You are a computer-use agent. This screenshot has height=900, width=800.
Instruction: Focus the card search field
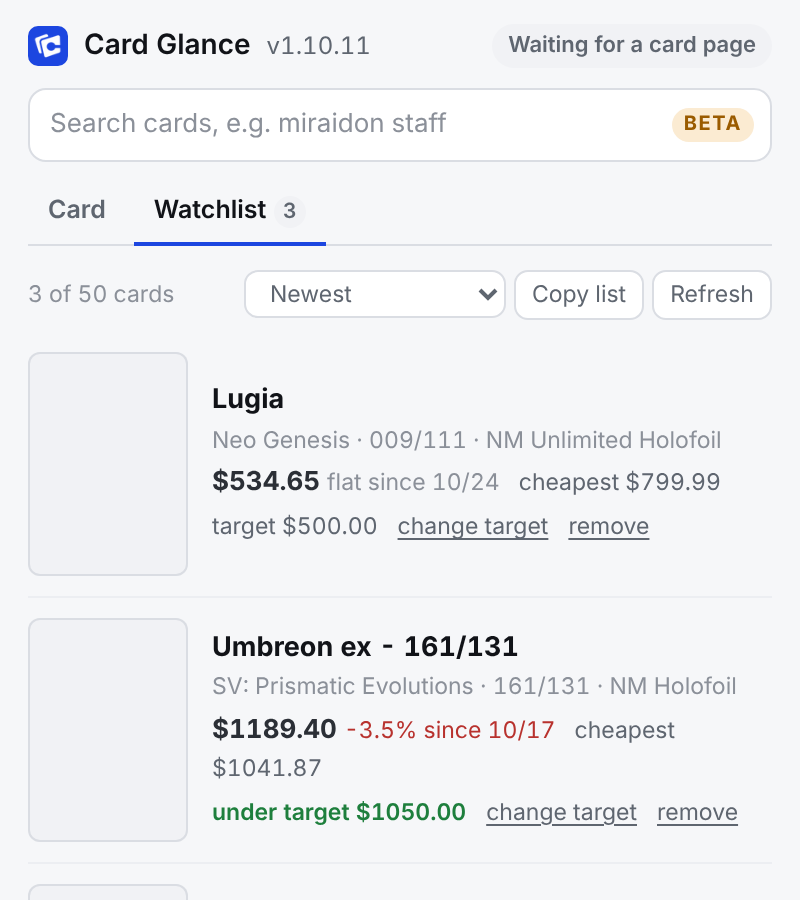(399, 125)
